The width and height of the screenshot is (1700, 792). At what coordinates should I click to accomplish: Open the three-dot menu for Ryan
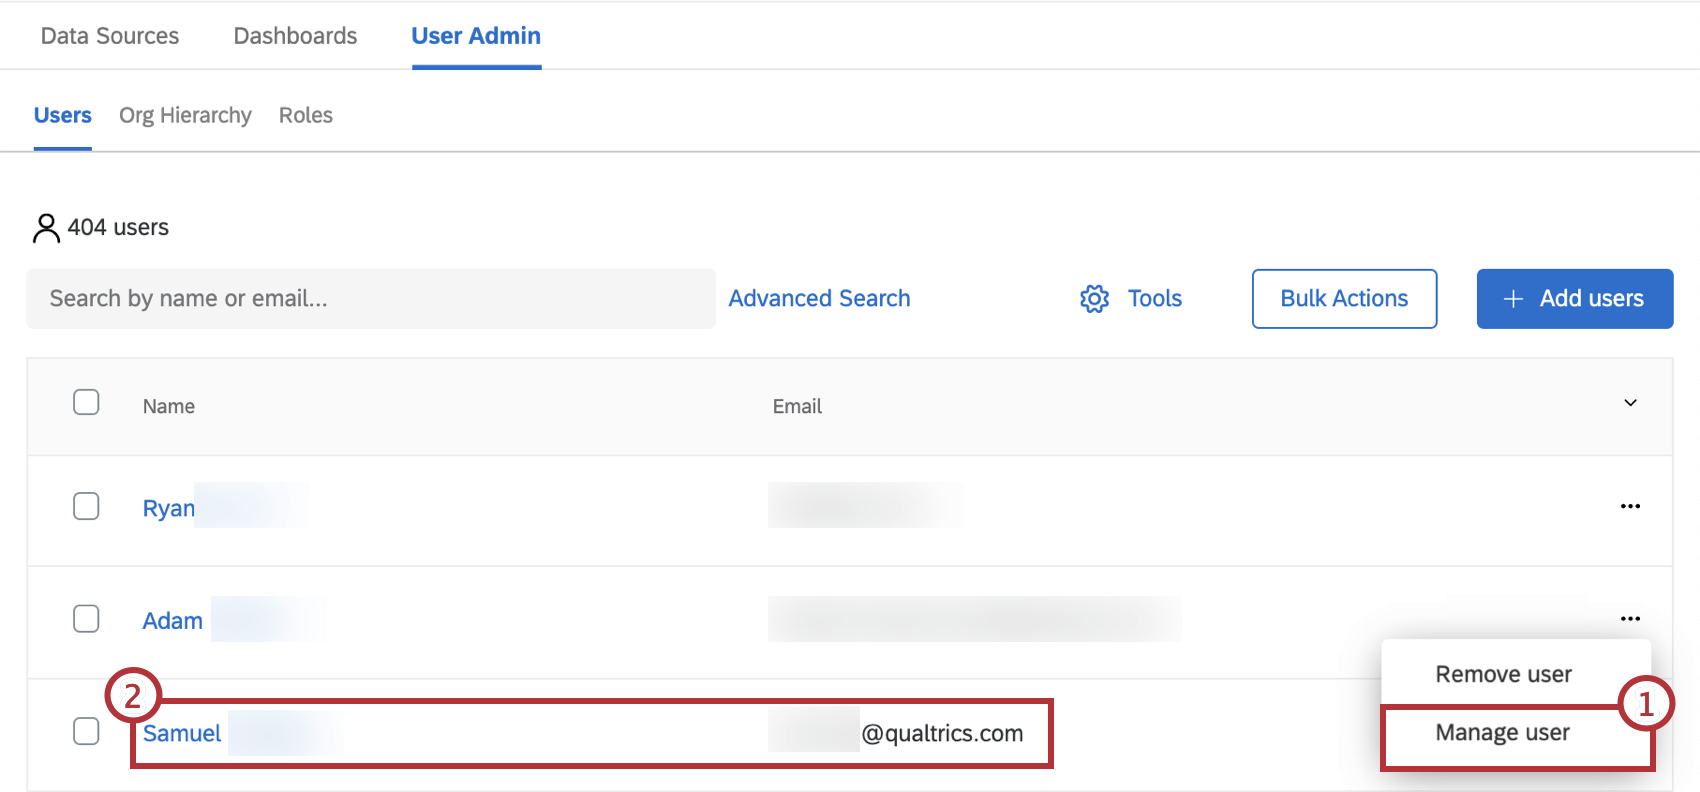click(1630, 506)
